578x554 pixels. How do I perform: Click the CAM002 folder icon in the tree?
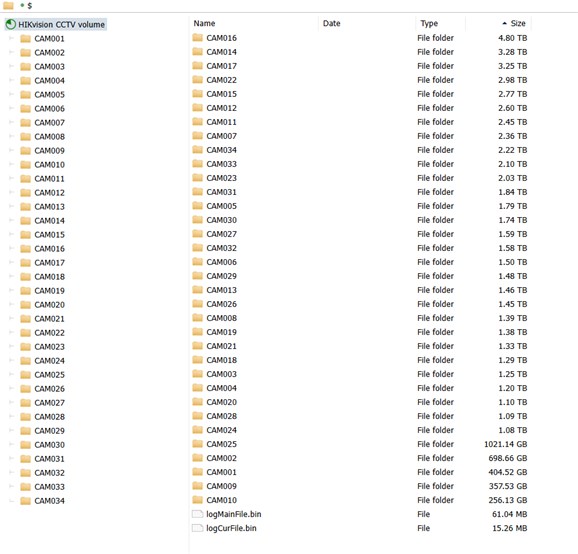click(25, 52)
